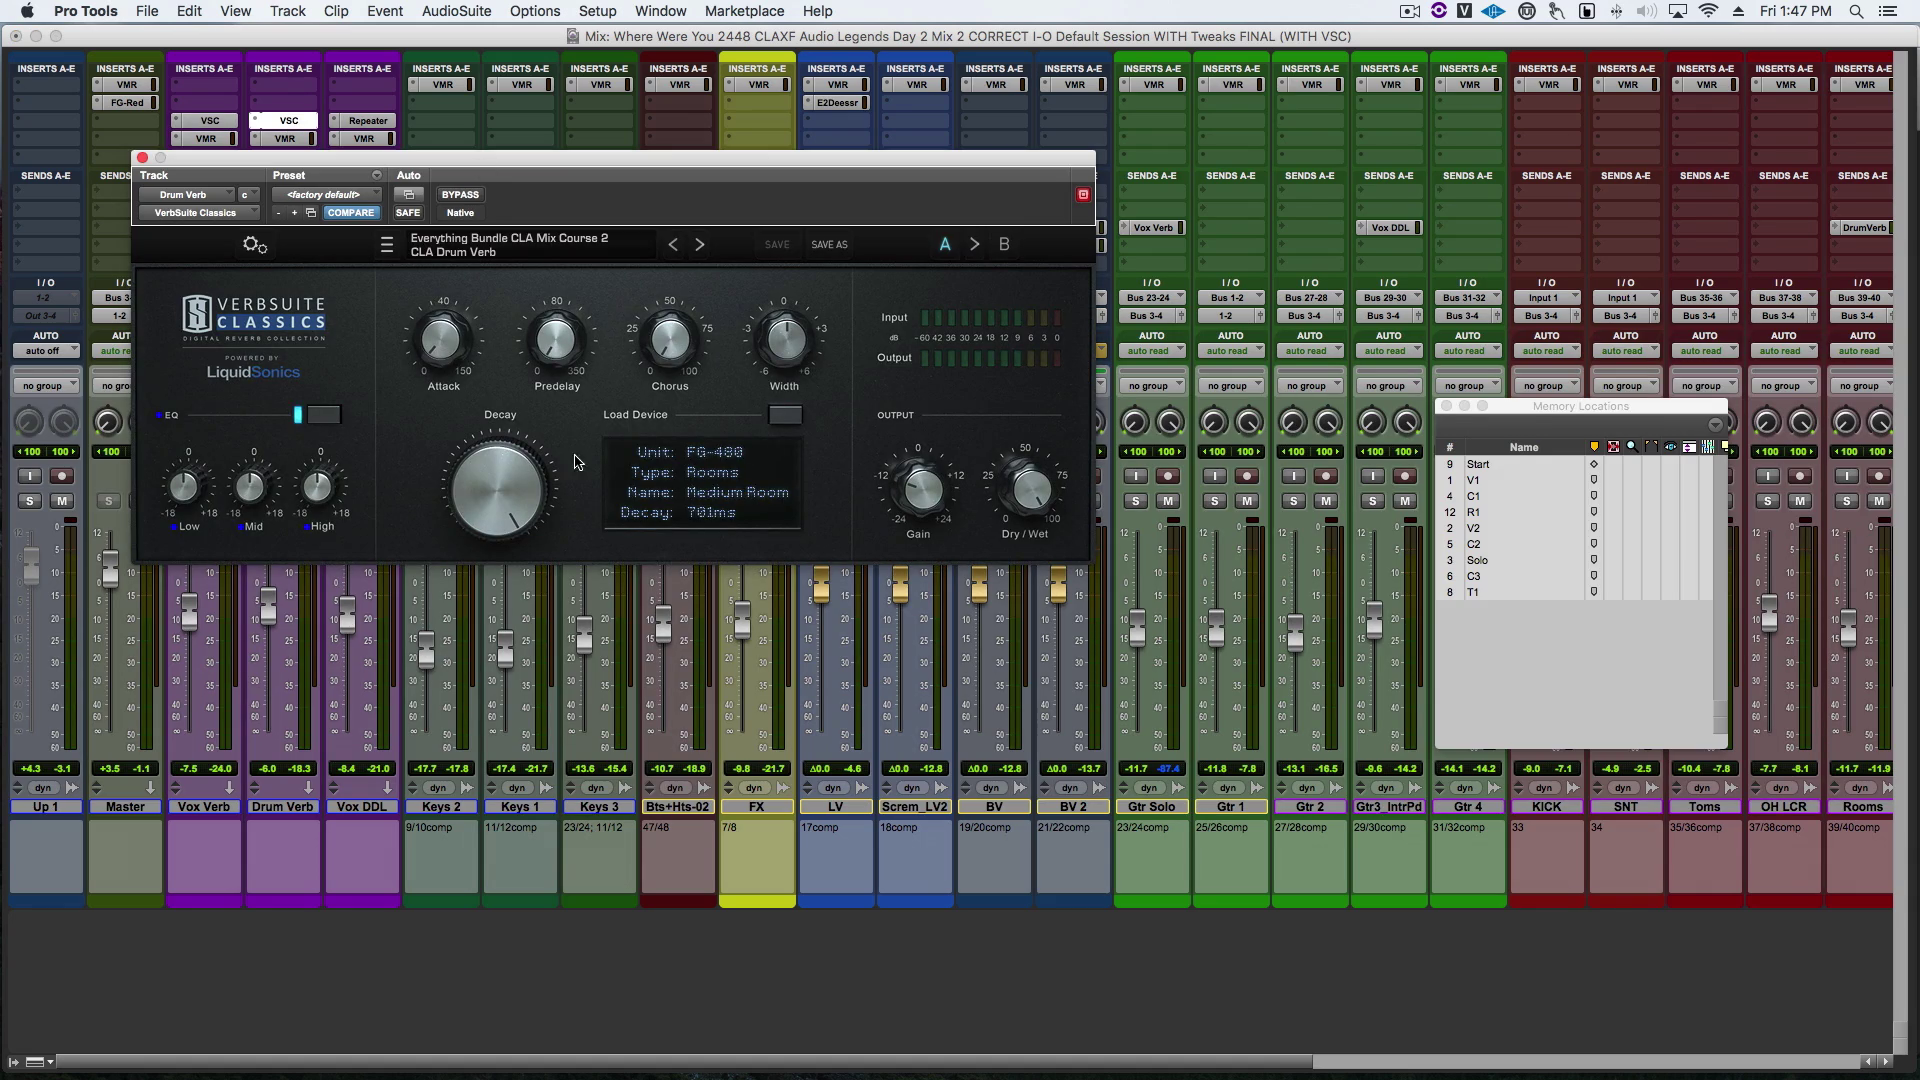
Task: Click the previous preset minus button
Action: click(x=279, y=213)
